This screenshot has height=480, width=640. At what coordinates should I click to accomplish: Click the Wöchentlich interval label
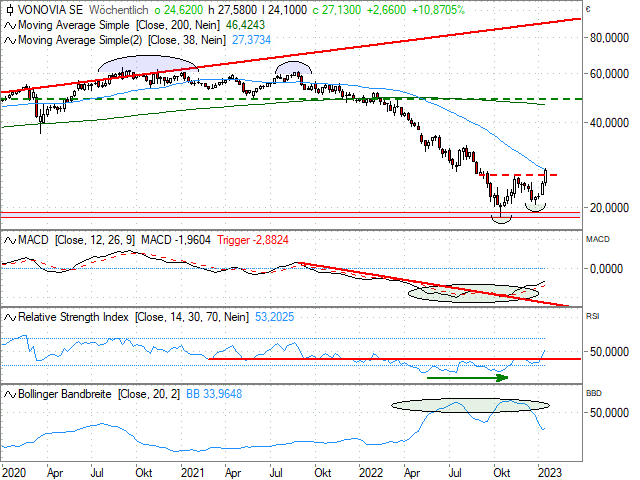[x=119, y=10]
